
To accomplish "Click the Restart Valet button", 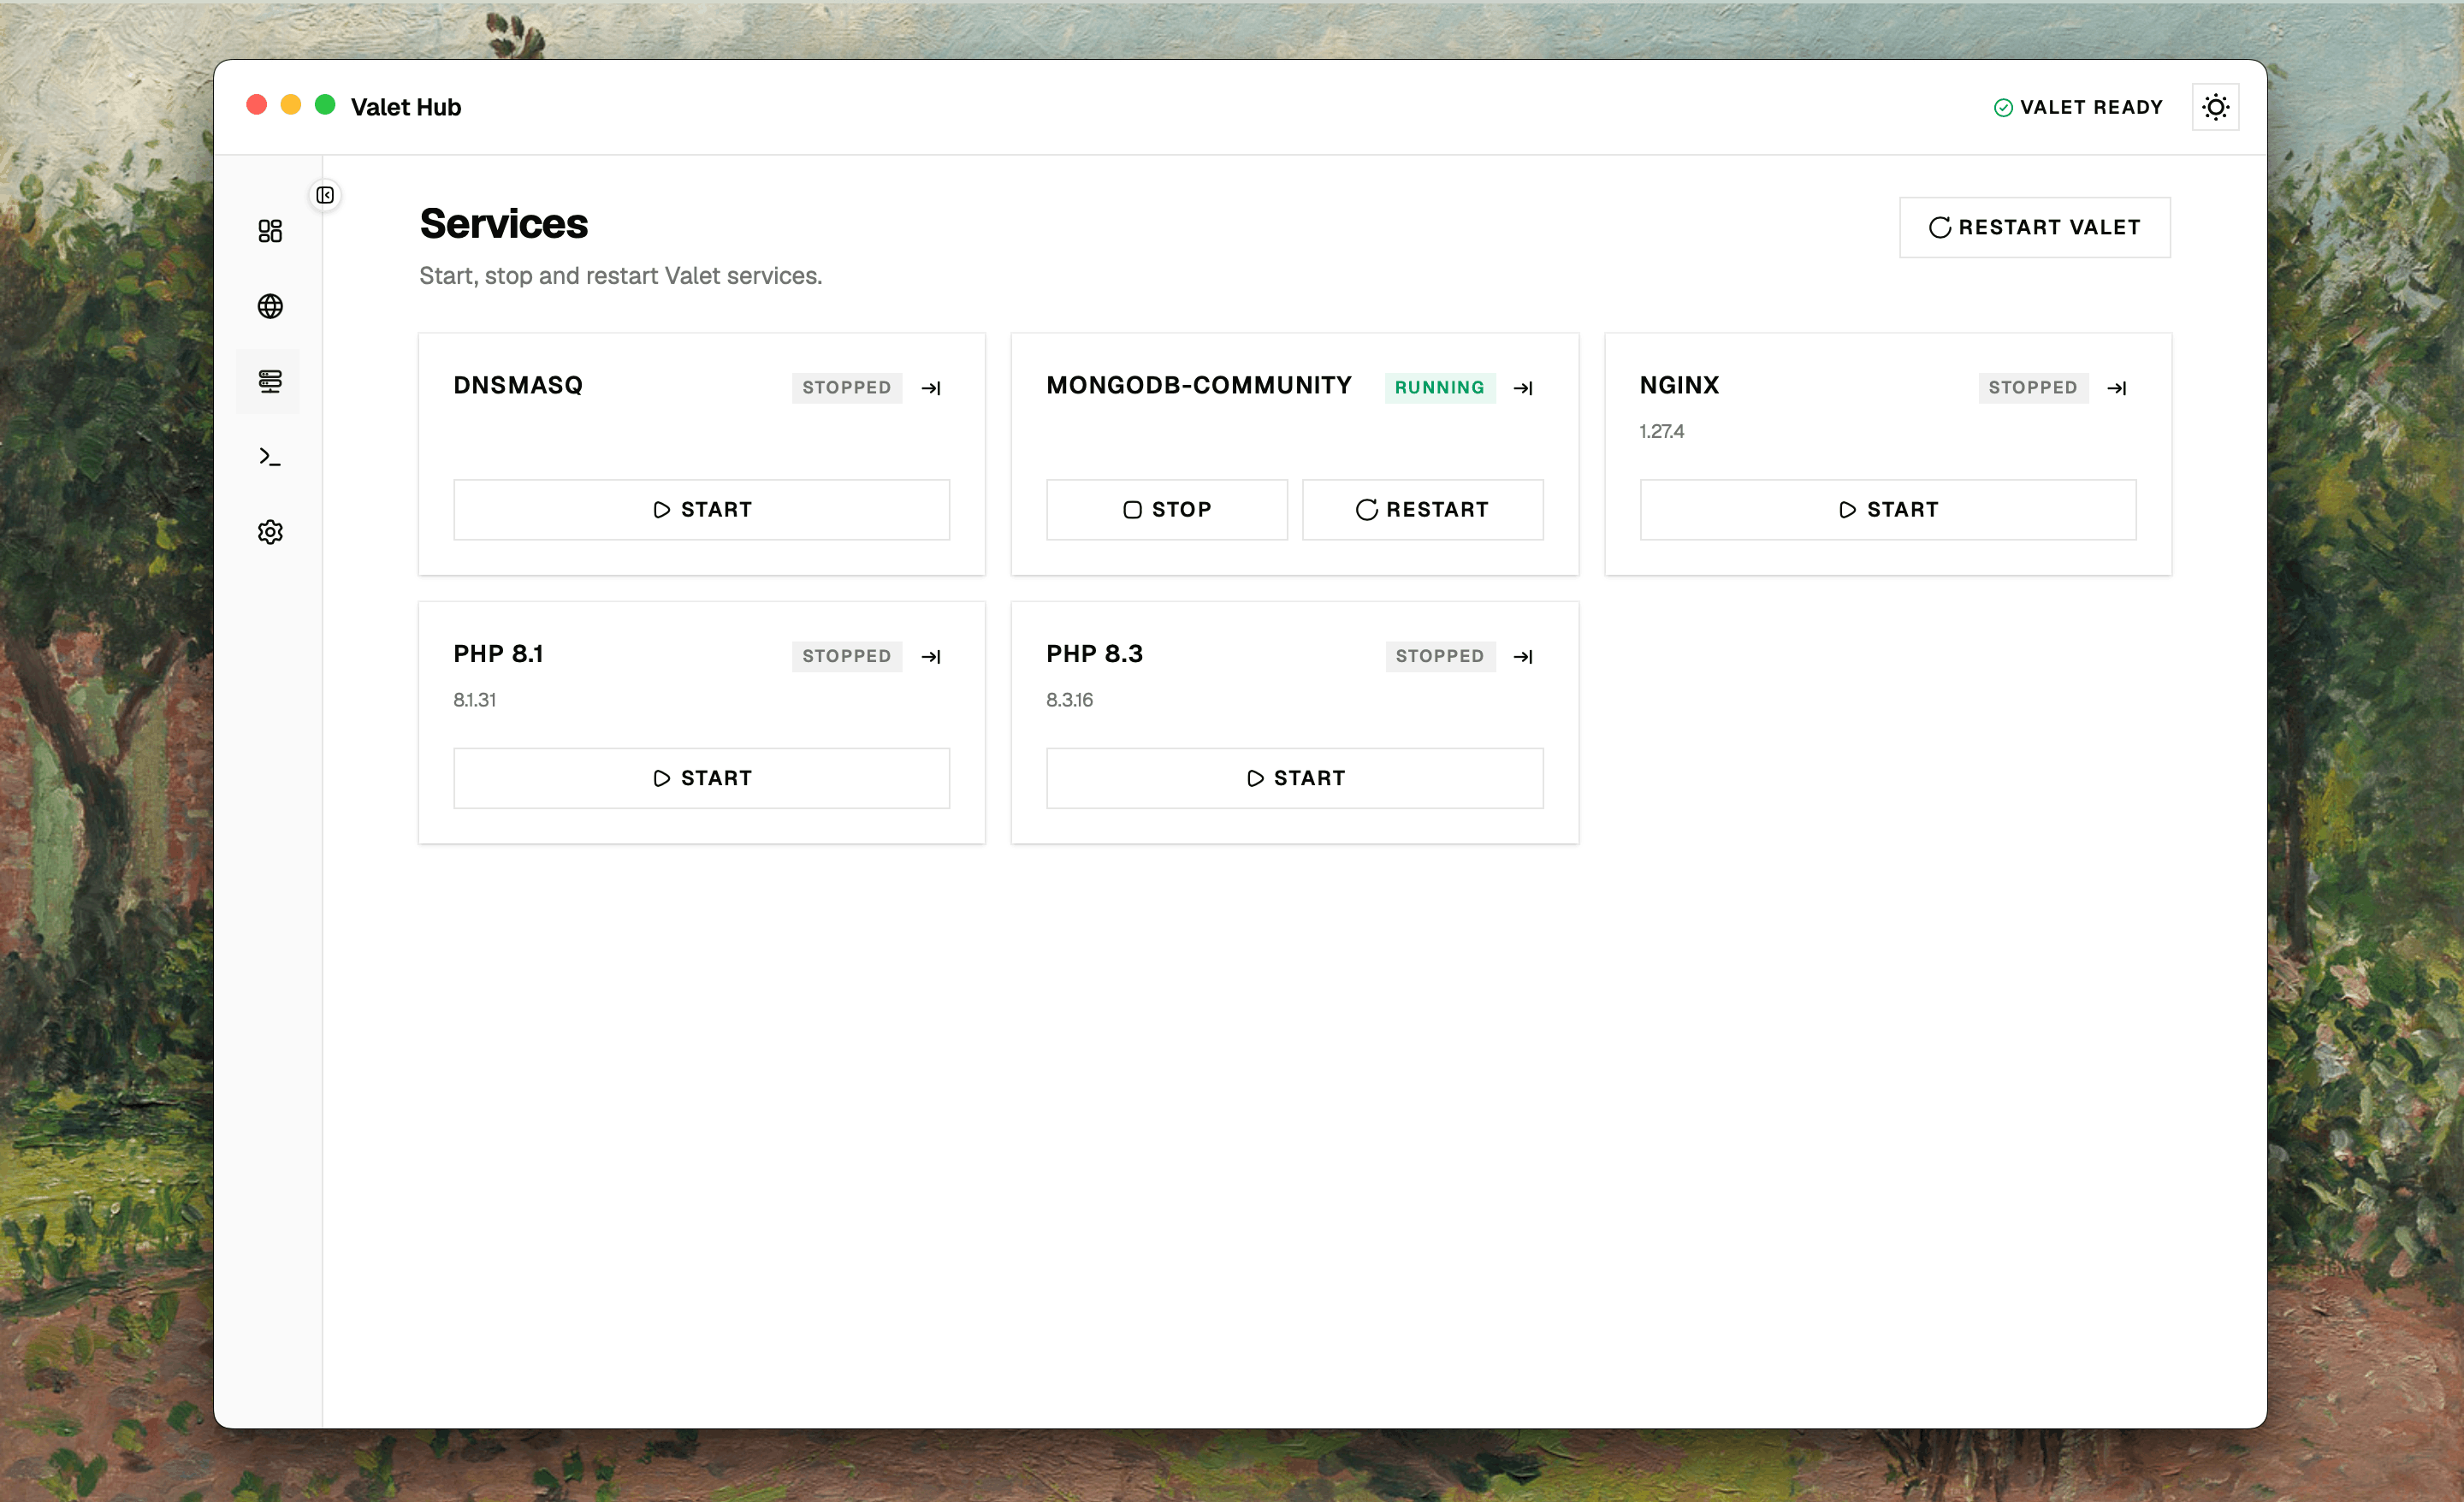I will point(2034,228).
